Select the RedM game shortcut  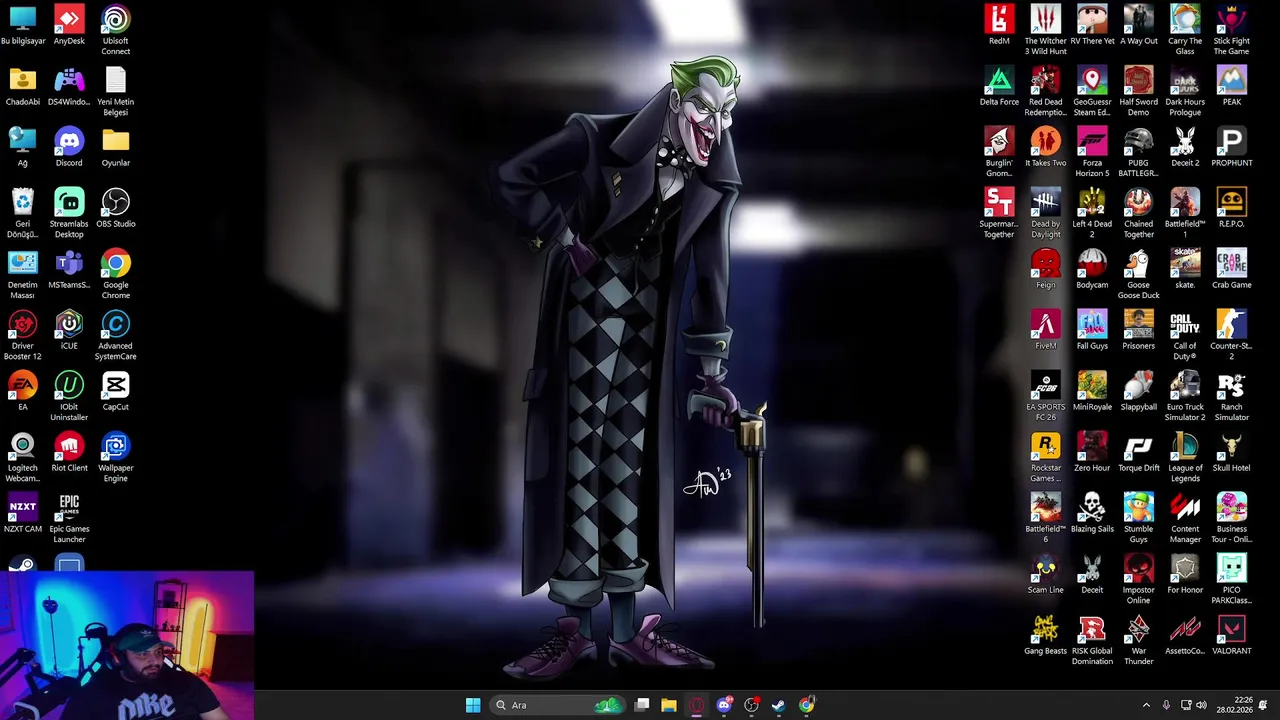999,26
